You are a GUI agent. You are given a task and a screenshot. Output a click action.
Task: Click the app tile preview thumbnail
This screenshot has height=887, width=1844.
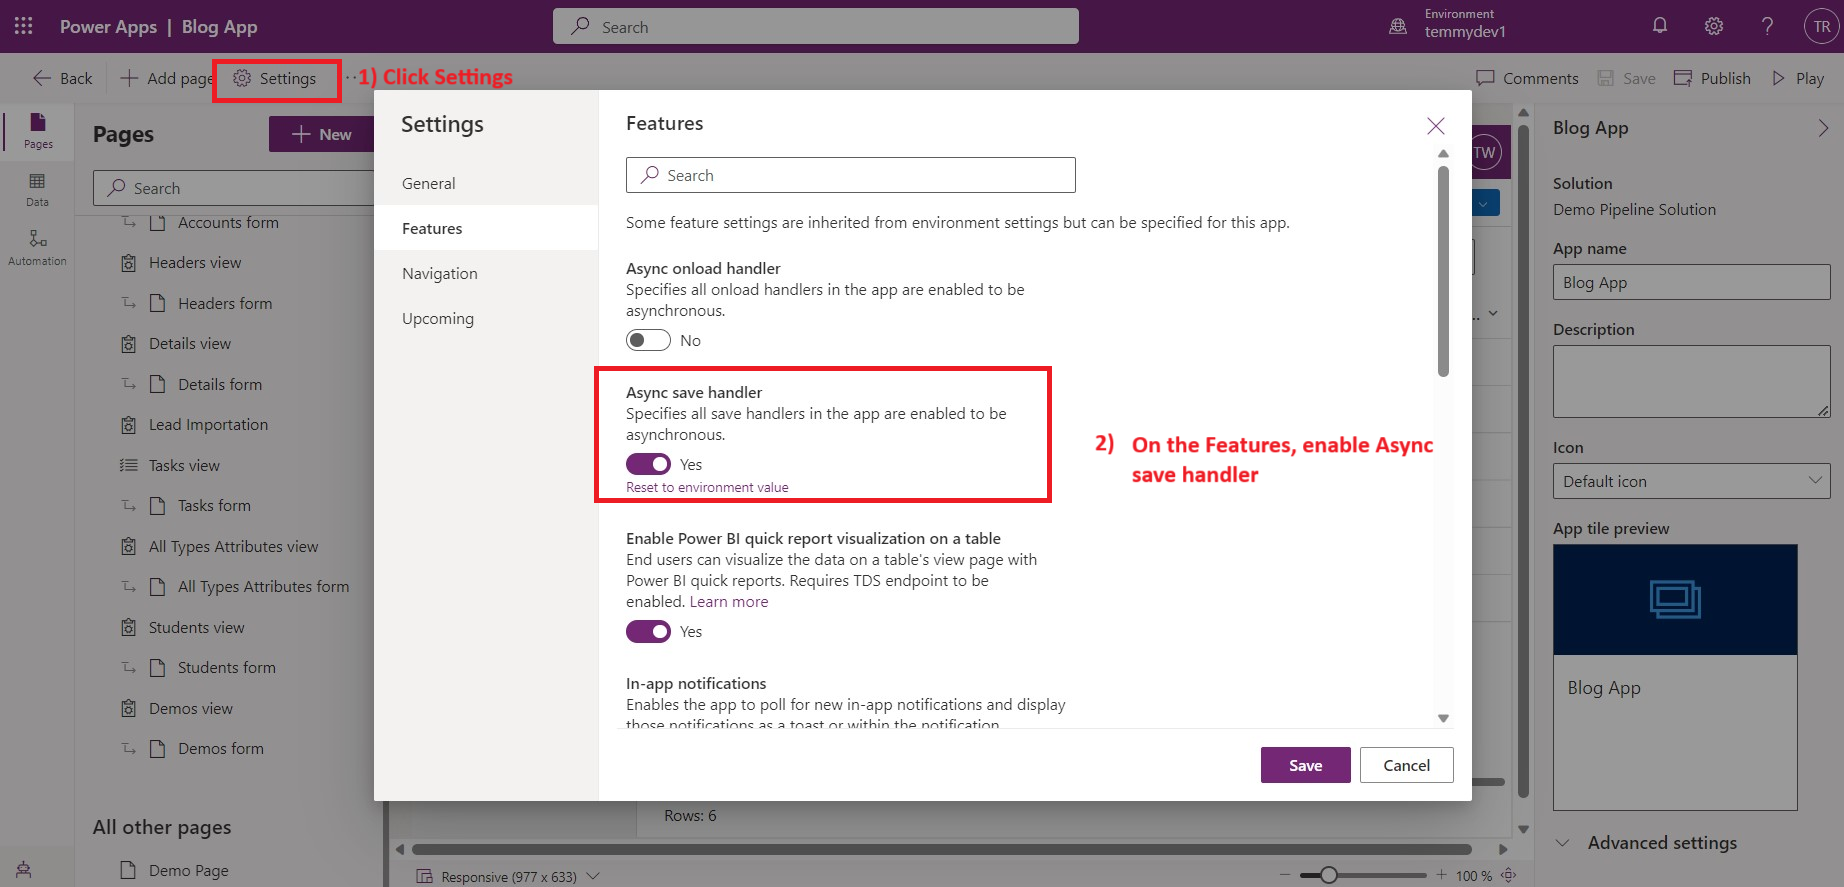(x=1675, y=677)
